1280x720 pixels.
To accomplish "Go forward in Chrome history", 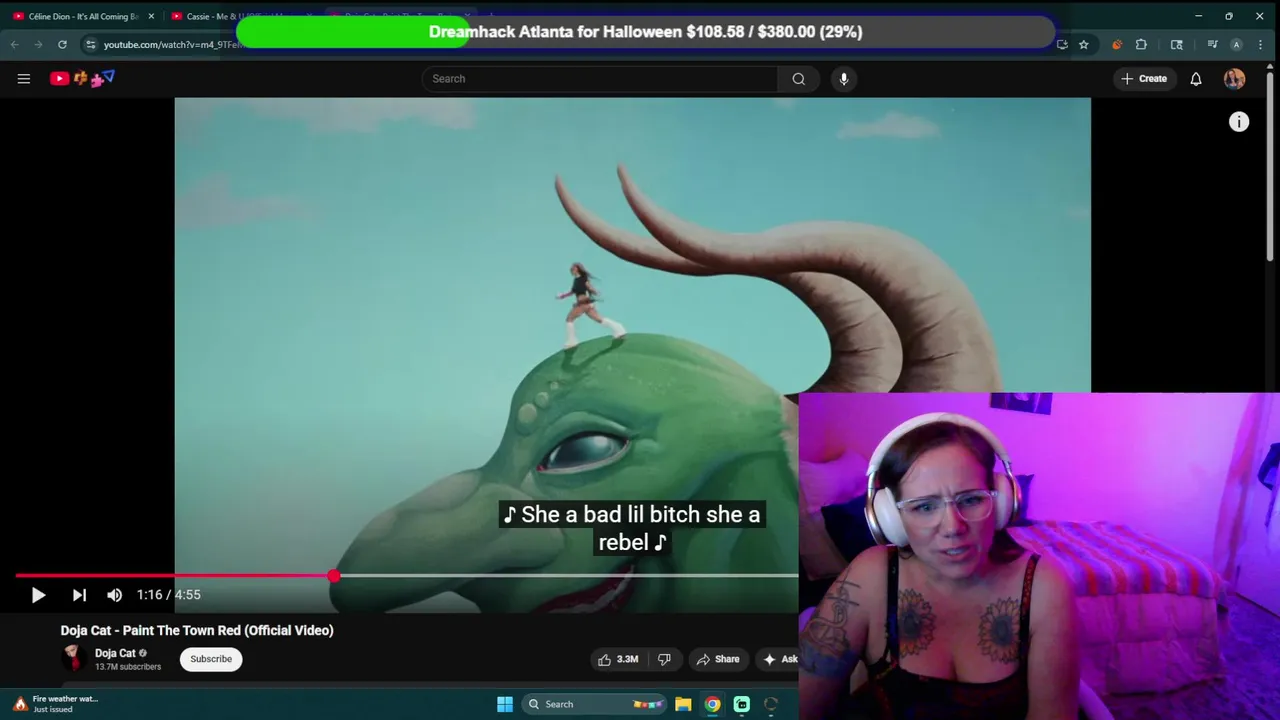I will 38,44.
